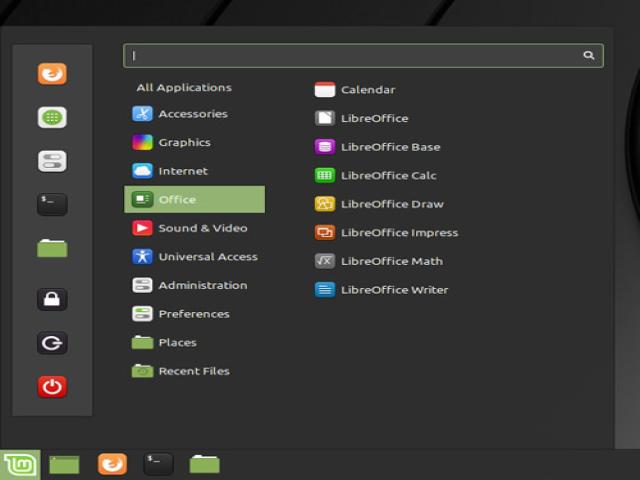640x480 pixels.
Task: Click the search magnifier icon
Action: click(x=589, y=56)
